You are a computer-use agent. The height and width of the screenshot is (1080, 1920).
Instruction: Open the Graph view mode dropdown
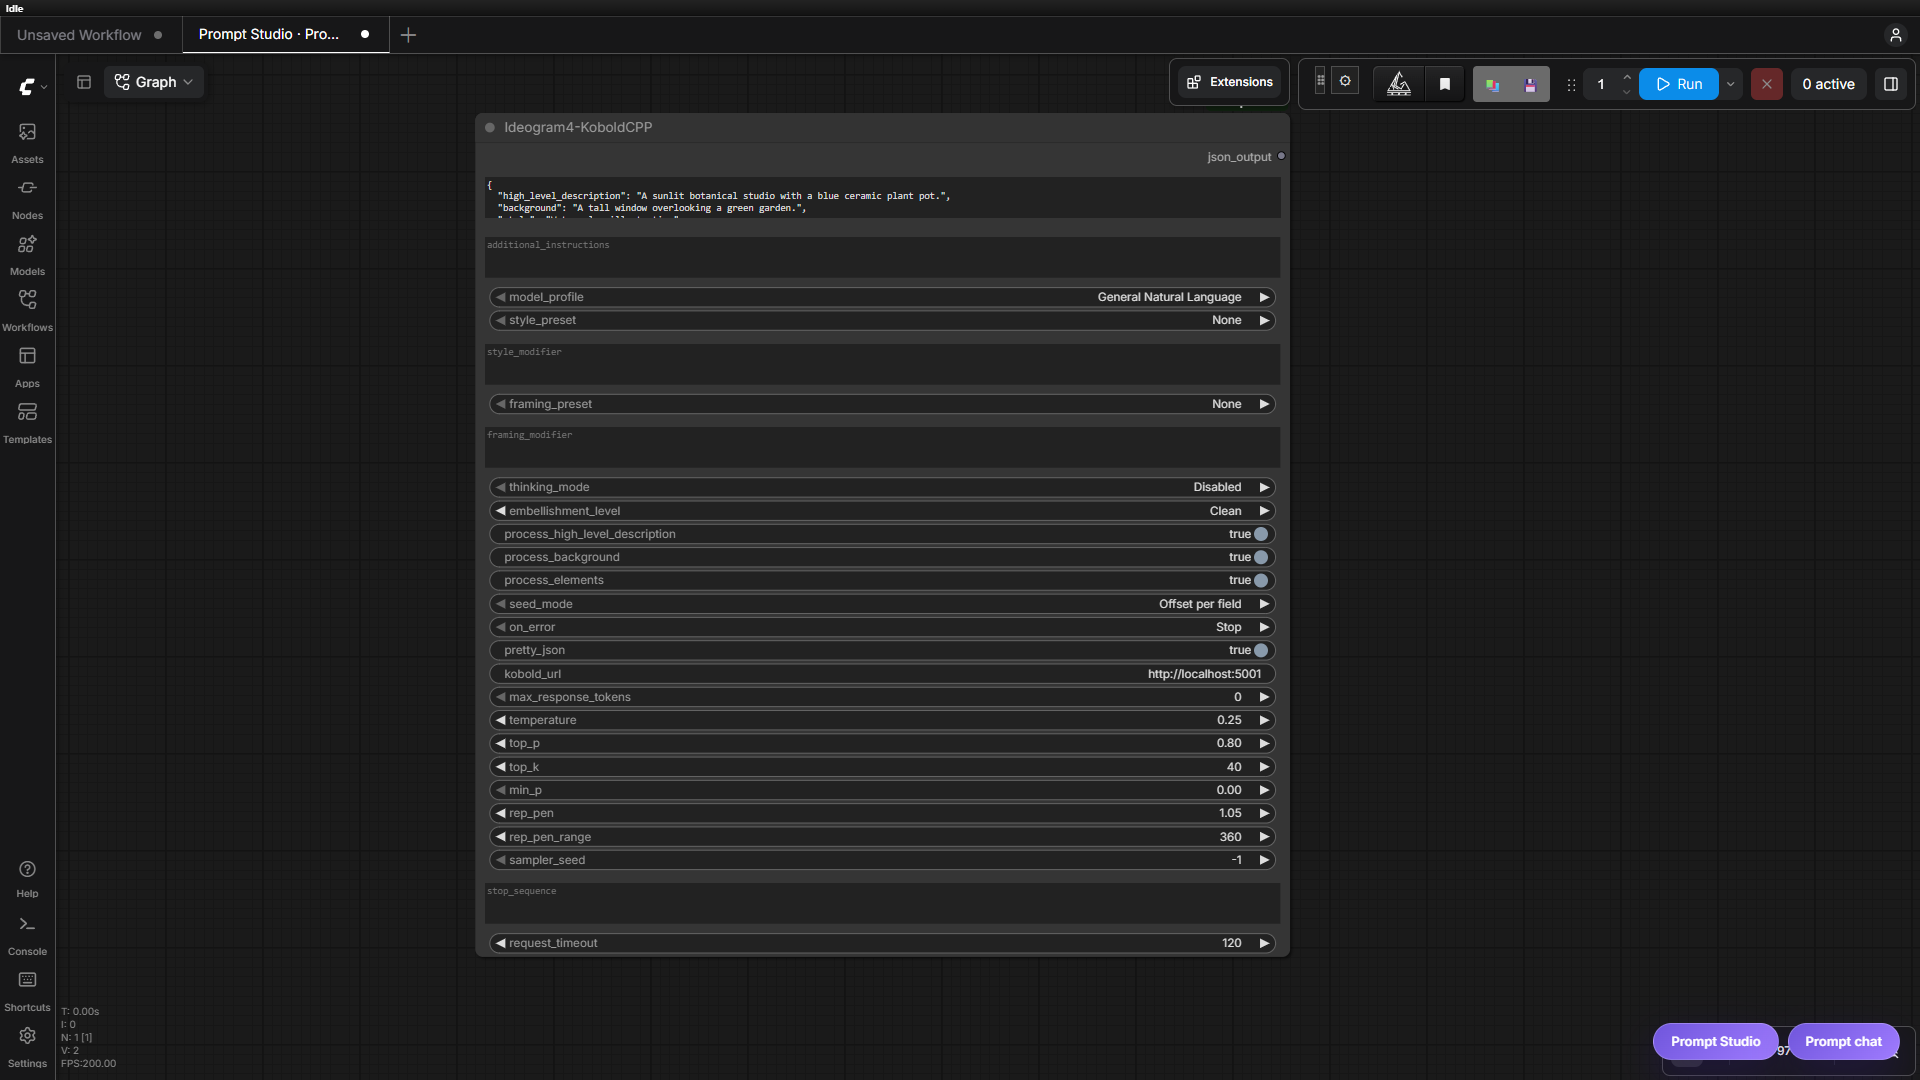pyautogui.click(x=153, y=82)
